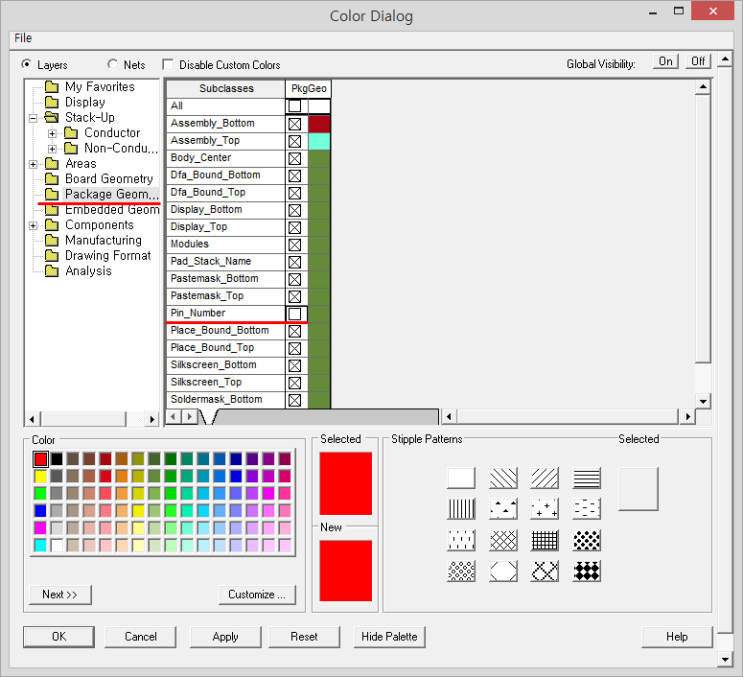Screen dimensions: 743x677
Task: Pick the vertical lines stipple pattern
Action: click(x=461, y=509)
